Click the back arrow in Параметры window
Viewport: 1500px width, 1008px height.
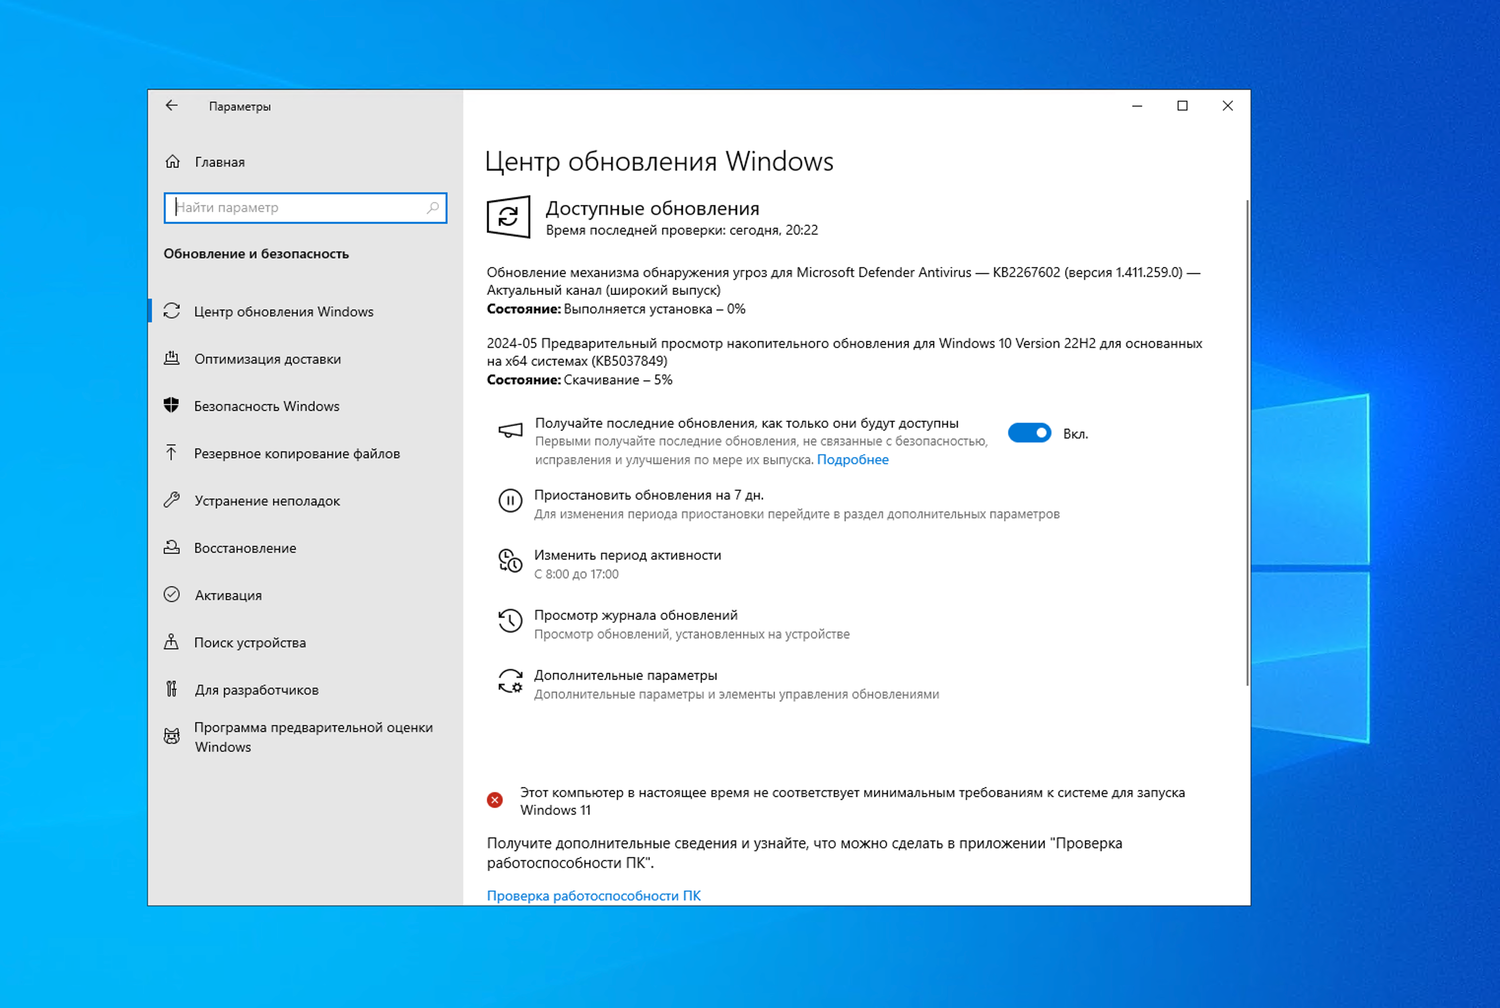[172, 106]
